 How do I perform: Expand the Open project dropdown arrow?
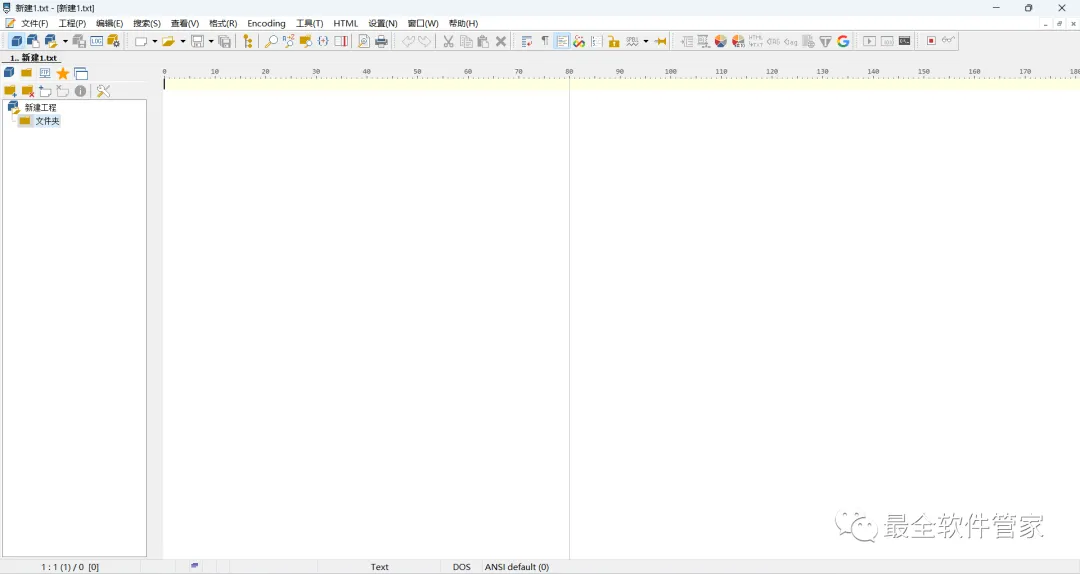click(x=65, y=41)
